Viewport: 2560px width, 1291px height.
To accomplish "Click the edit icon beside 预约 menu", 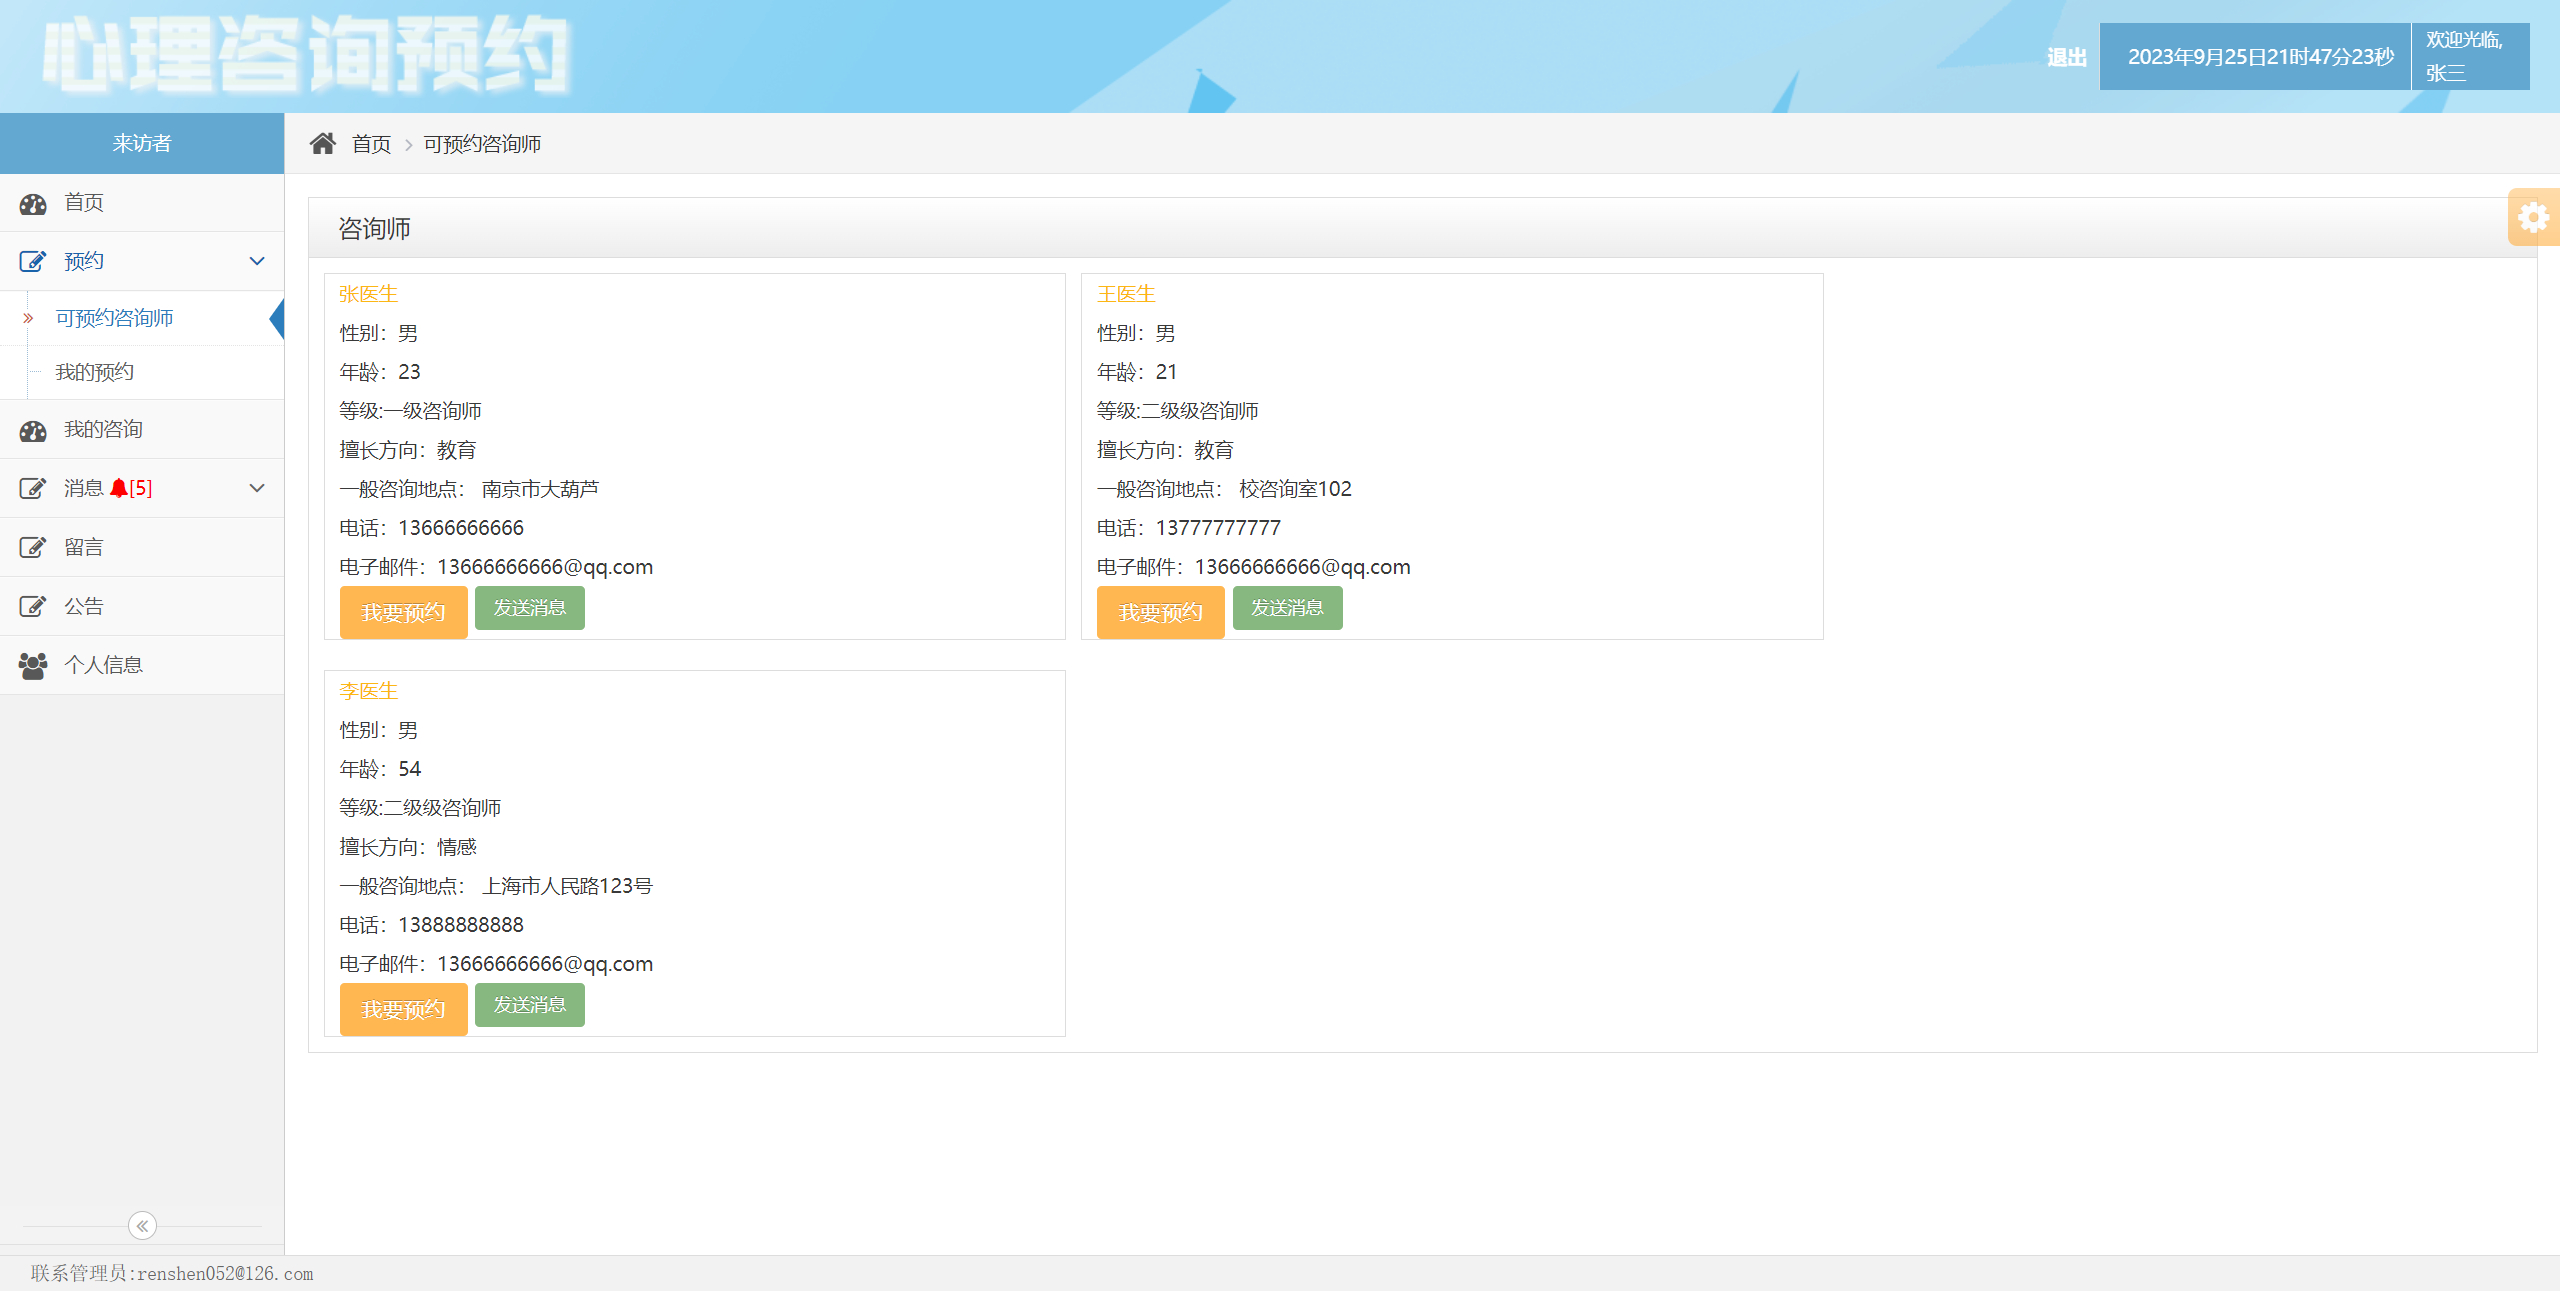I will 33,262.
